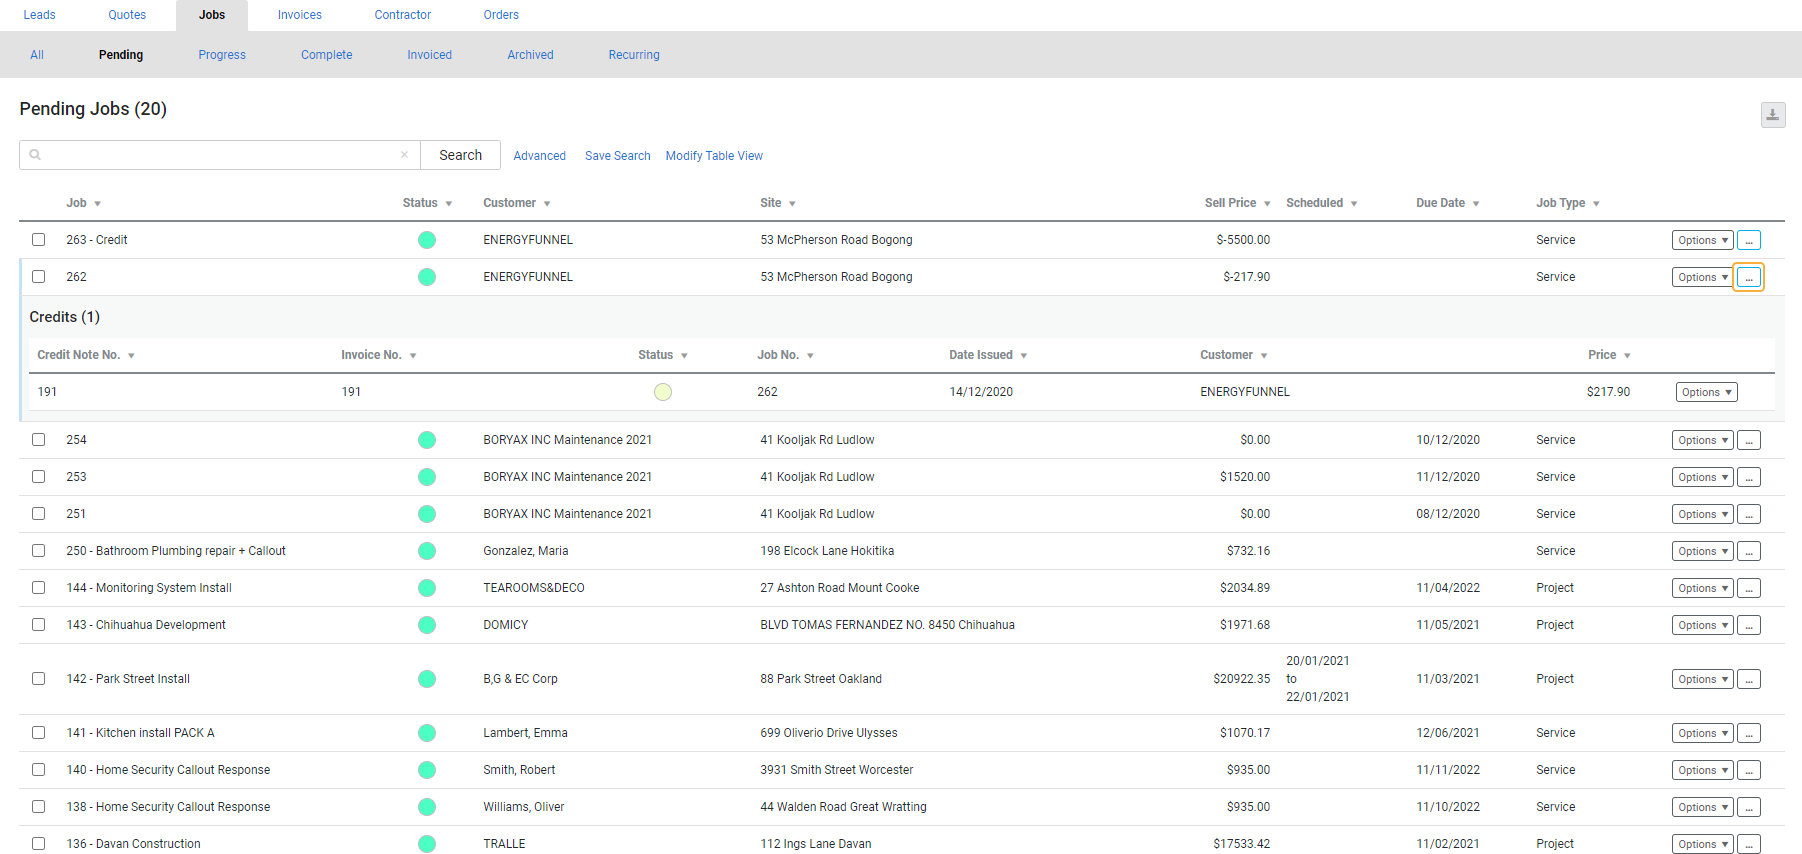Viewport: 1802px width, 854px height.
Task: Open Options dropdown for credit note 191
Action: [1706, 392]
